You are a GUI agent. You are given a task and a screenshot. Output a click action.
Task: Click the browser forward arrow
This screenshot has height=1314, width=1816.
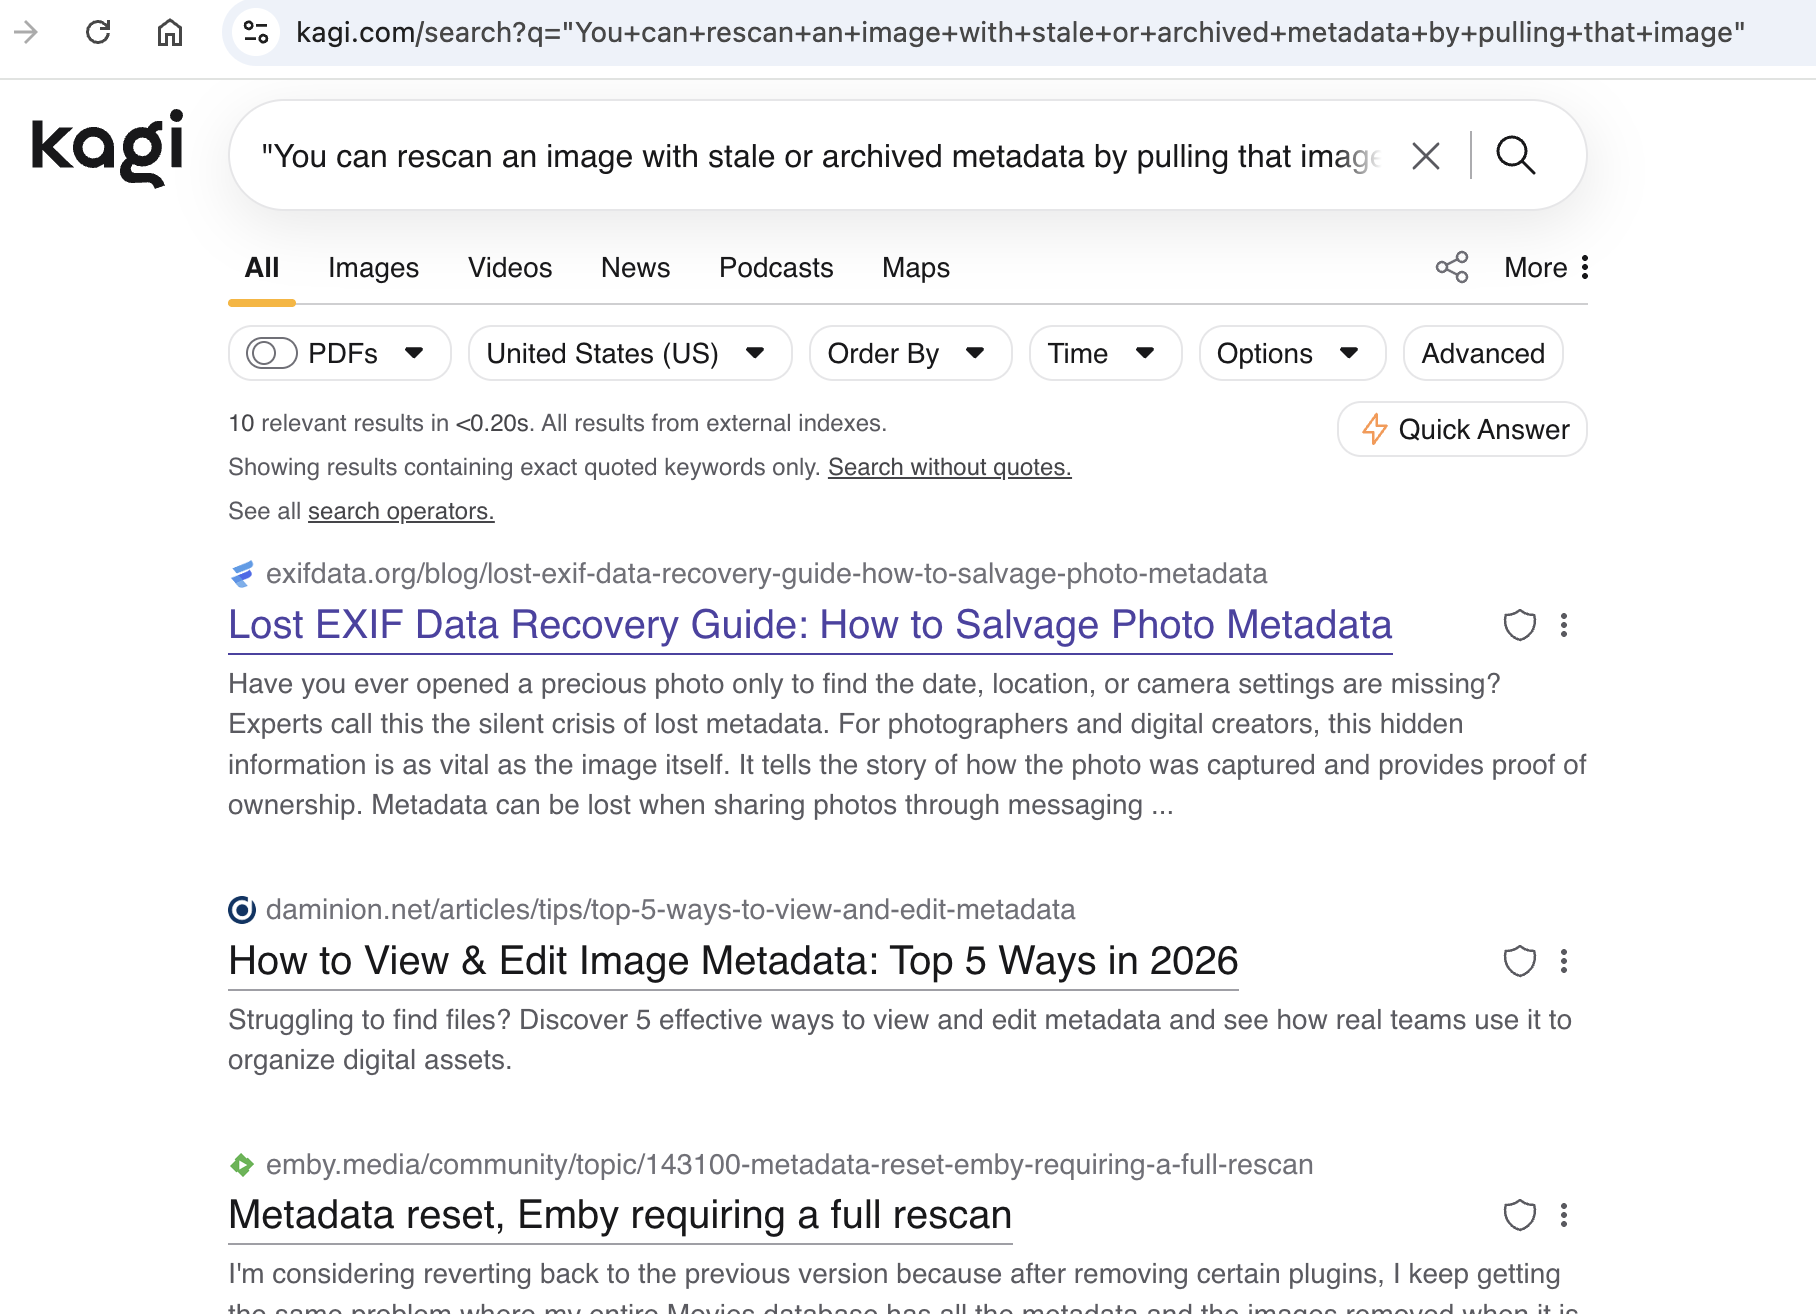(x=26, y=33)
